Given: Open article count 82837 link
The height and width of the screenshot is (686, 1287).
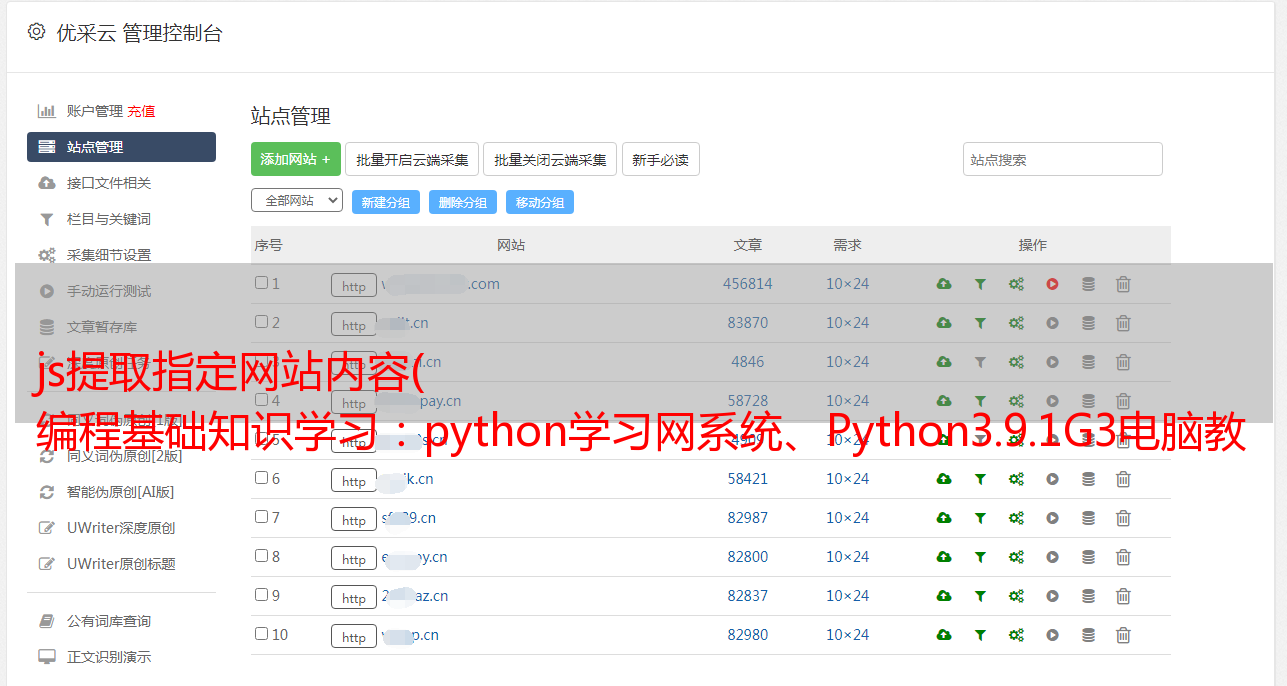Looking at the screenshot, I should coord(748,596).
